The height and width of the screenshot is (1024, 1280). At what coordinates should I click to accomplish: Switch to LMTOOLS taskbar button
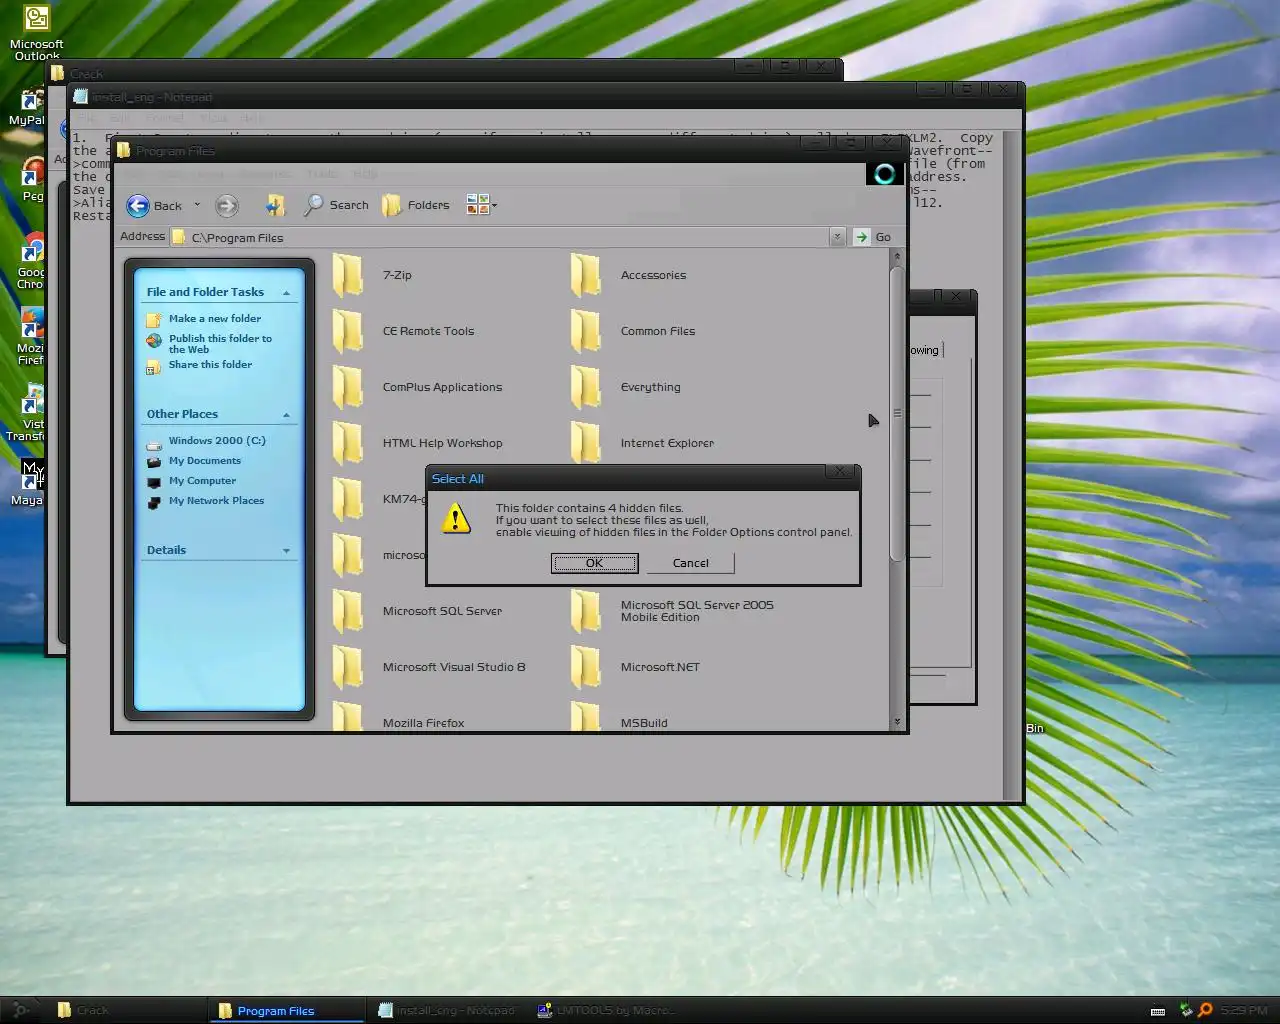[607, 1010]
